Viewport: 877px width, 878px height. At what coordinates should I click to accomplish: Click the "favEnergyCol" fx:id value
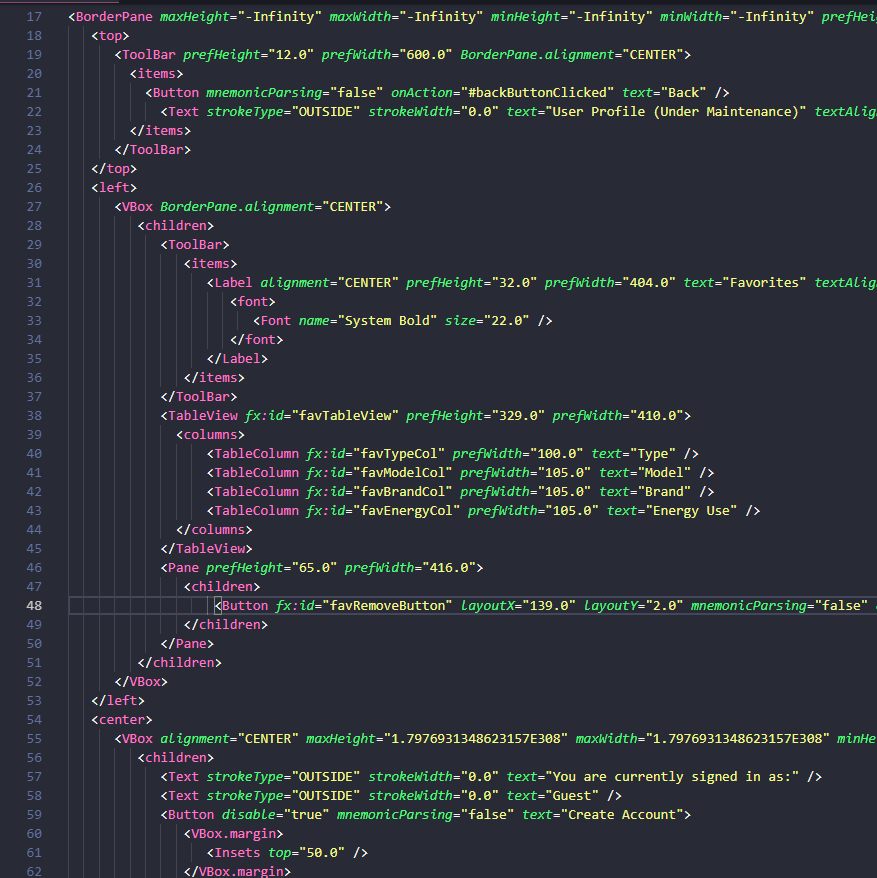point(407,511)
